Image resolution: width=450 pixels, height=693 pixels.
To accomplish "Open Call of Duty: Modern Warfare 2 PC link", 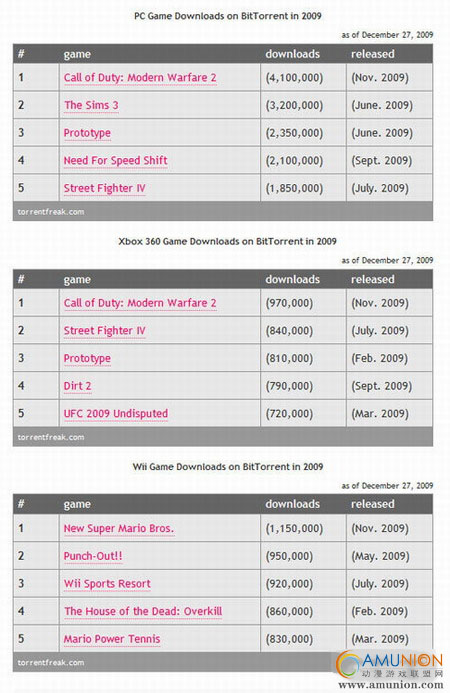I will click(140, 78).
